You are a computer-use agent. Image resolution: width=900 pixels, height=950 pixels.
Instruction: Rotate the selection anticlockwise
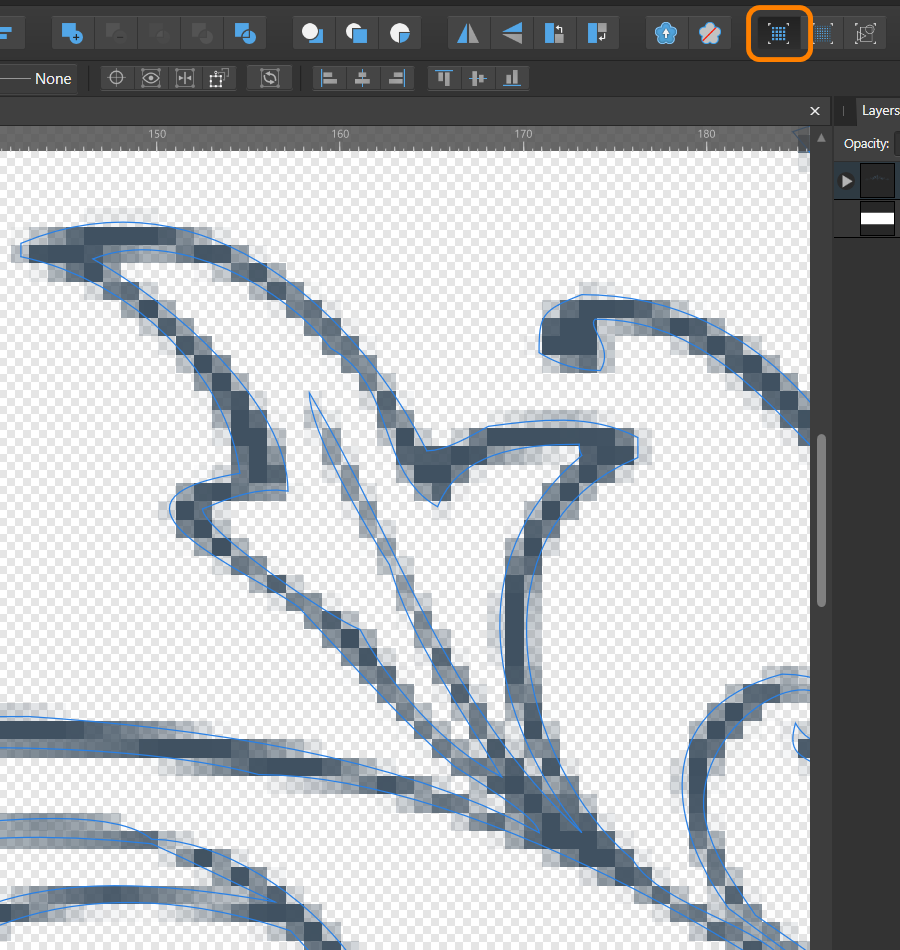pyautogui.click(x=555, y=33)
